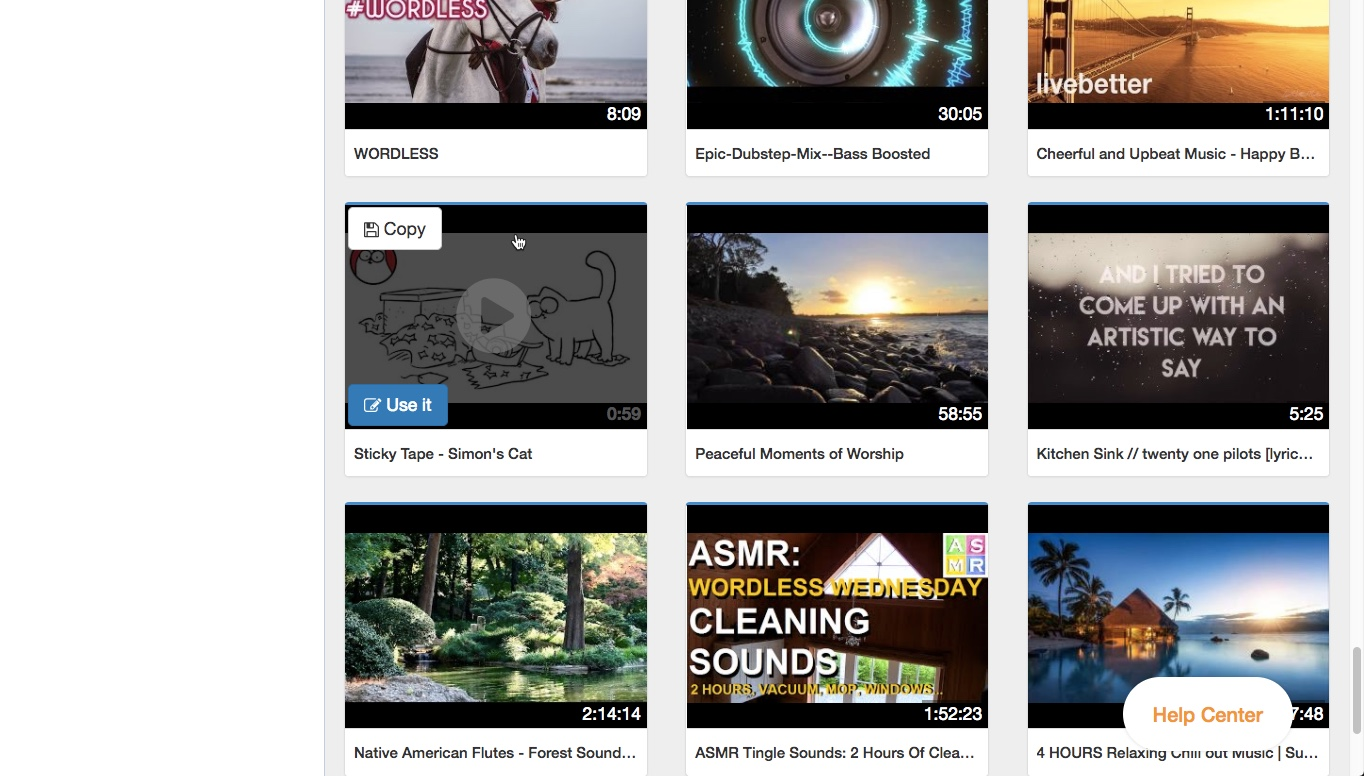Select the Kitchen Sink twenty one pilots thumbnail
The height and width of the screenshot is (776, 1364).
coord(1177,315)
